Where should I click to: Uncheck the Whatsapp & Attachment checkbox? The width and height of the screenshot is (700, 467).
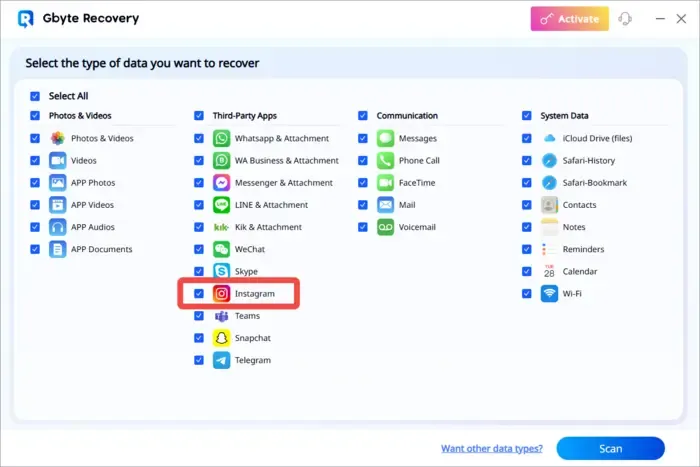(199, 138)
